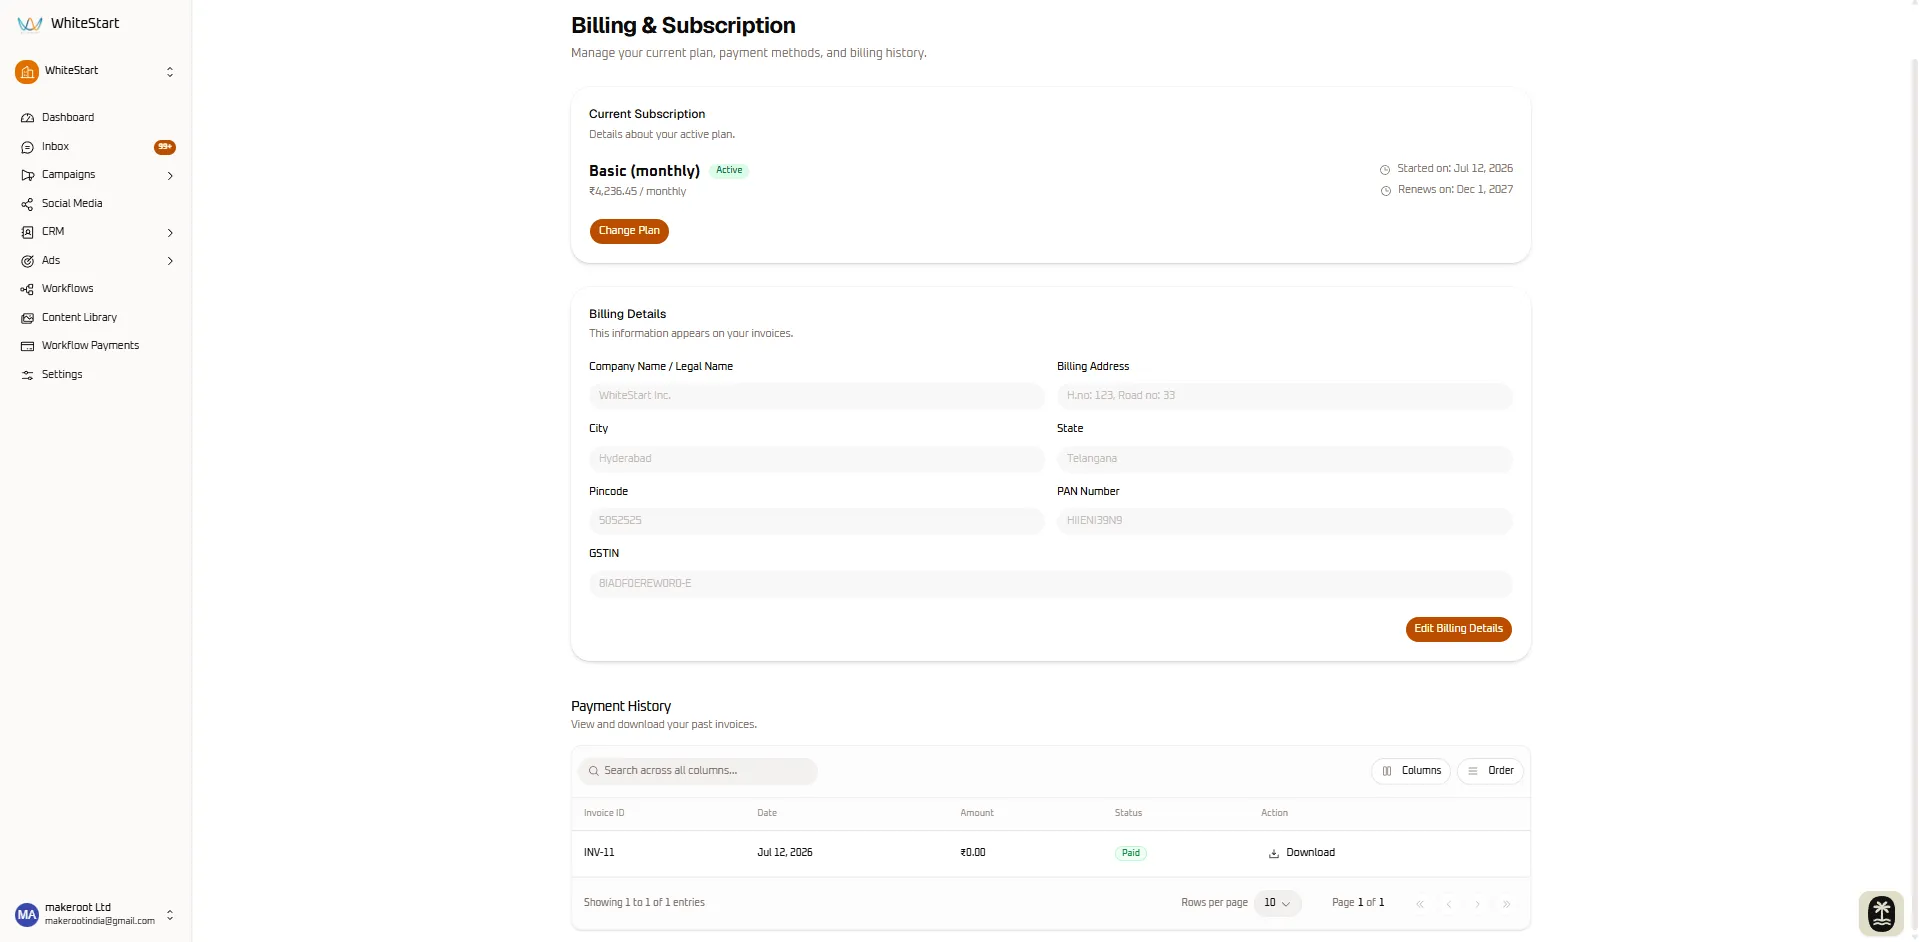1919x942 pixels.
Task: Select Workflow Payments in the sidebar
Action: pyautogui.click(x=96, y=346)
